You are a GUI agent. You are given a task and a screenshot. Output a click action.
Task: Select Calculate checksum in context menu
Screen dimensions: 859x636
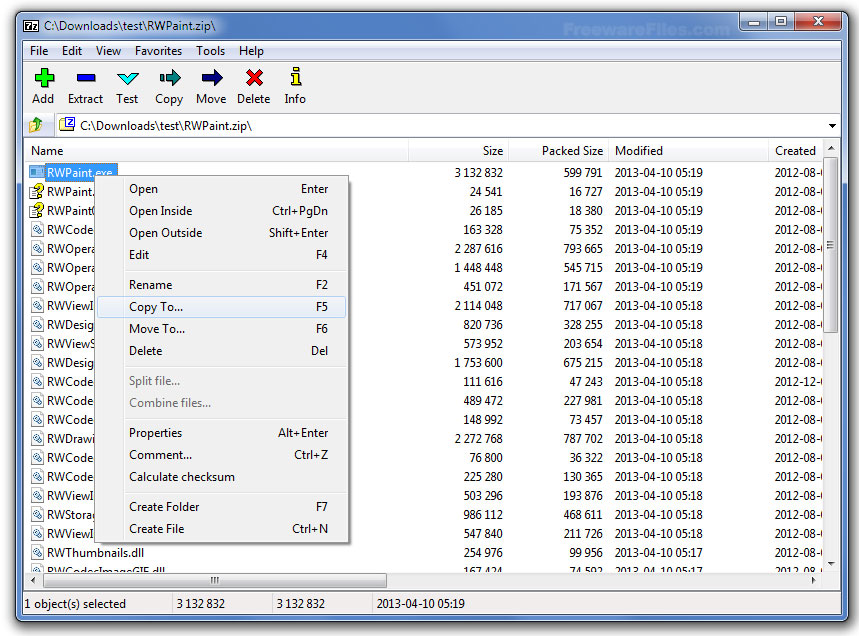(221, 477)
